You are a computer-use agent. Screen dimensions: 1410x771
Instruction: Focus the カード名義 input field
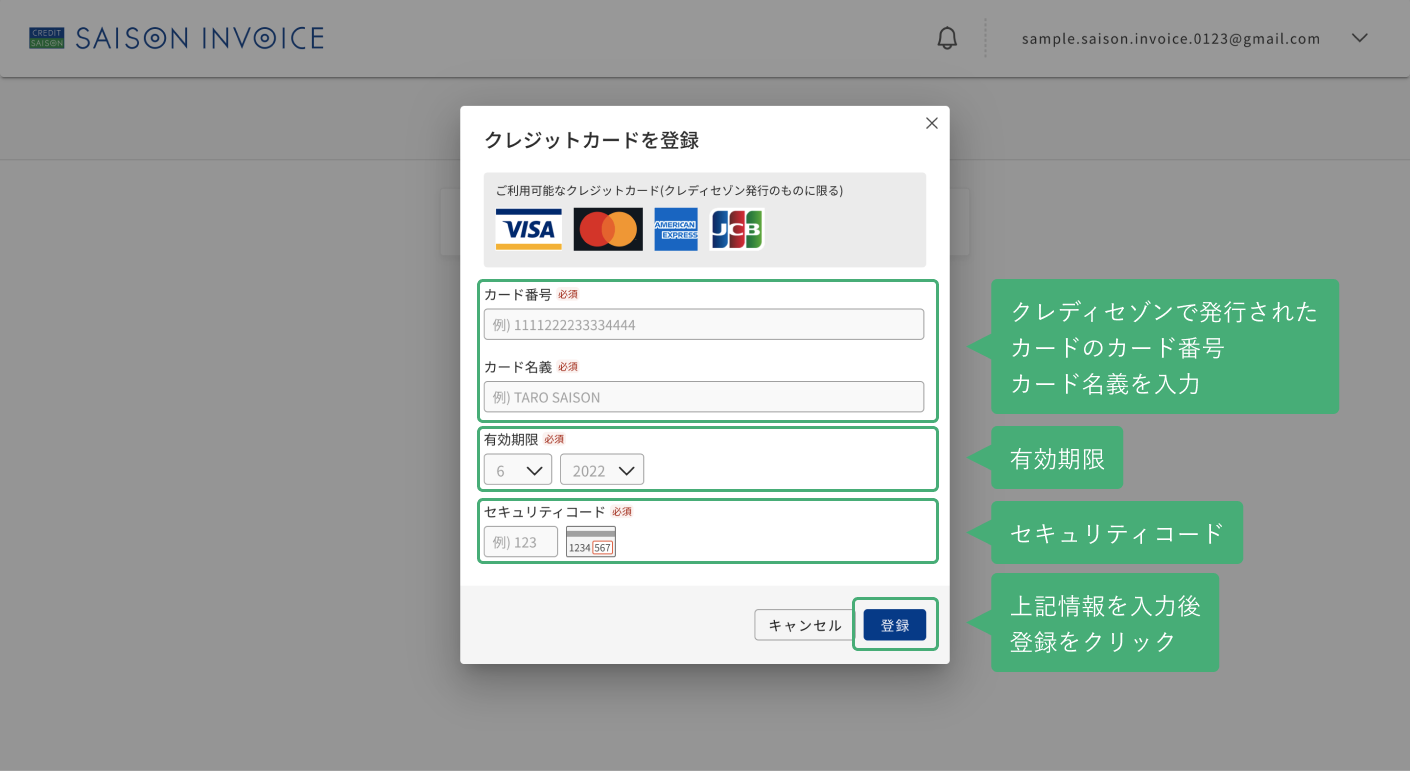pos(704,396)
